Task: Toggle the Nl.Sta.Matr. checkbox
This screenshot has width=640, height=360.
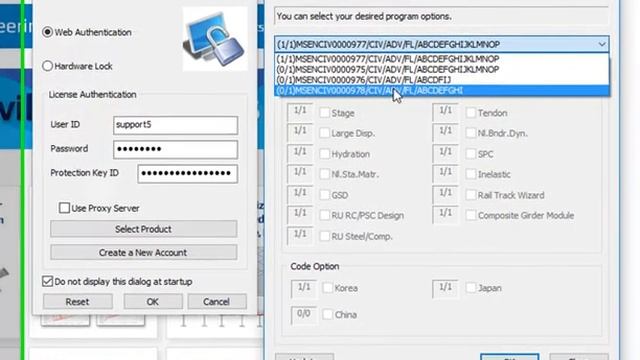Action: point(324,174)
